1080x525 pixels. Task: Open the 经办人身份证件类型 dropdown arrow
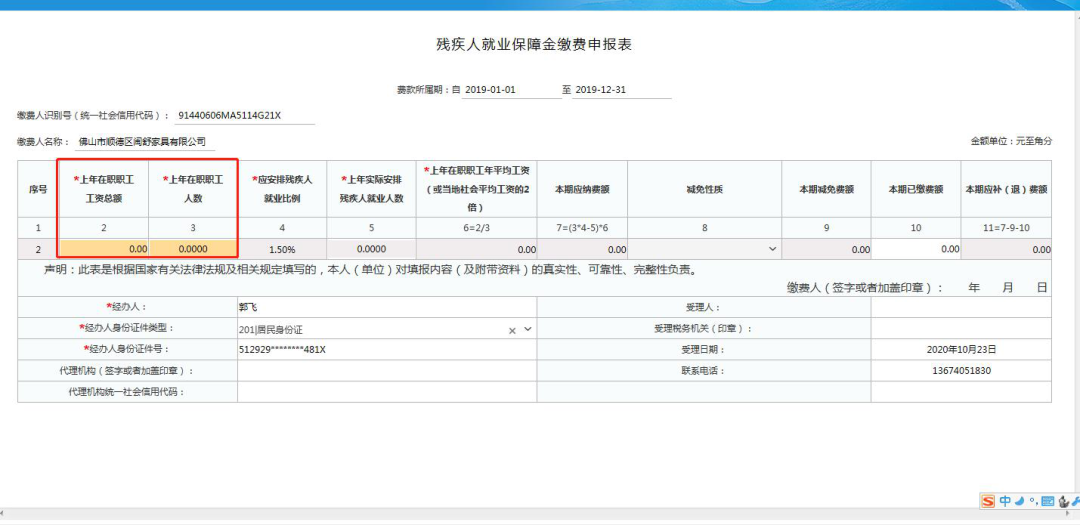(x=527, y=329)
